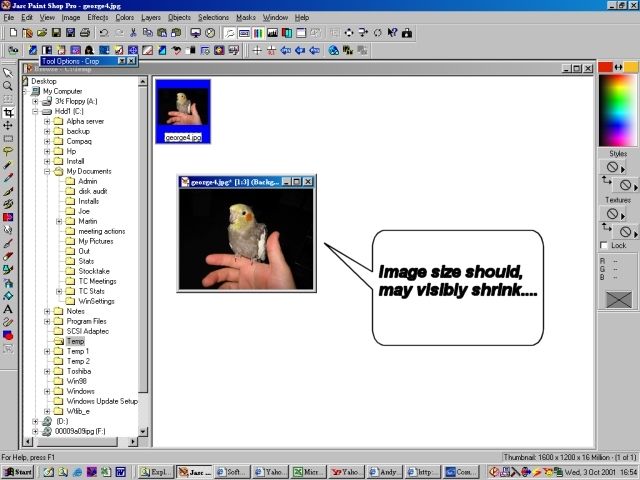This screenshot has height=480, width=640.
Task: Pick the Text tool (letter A)
Action: pos(8,309)
